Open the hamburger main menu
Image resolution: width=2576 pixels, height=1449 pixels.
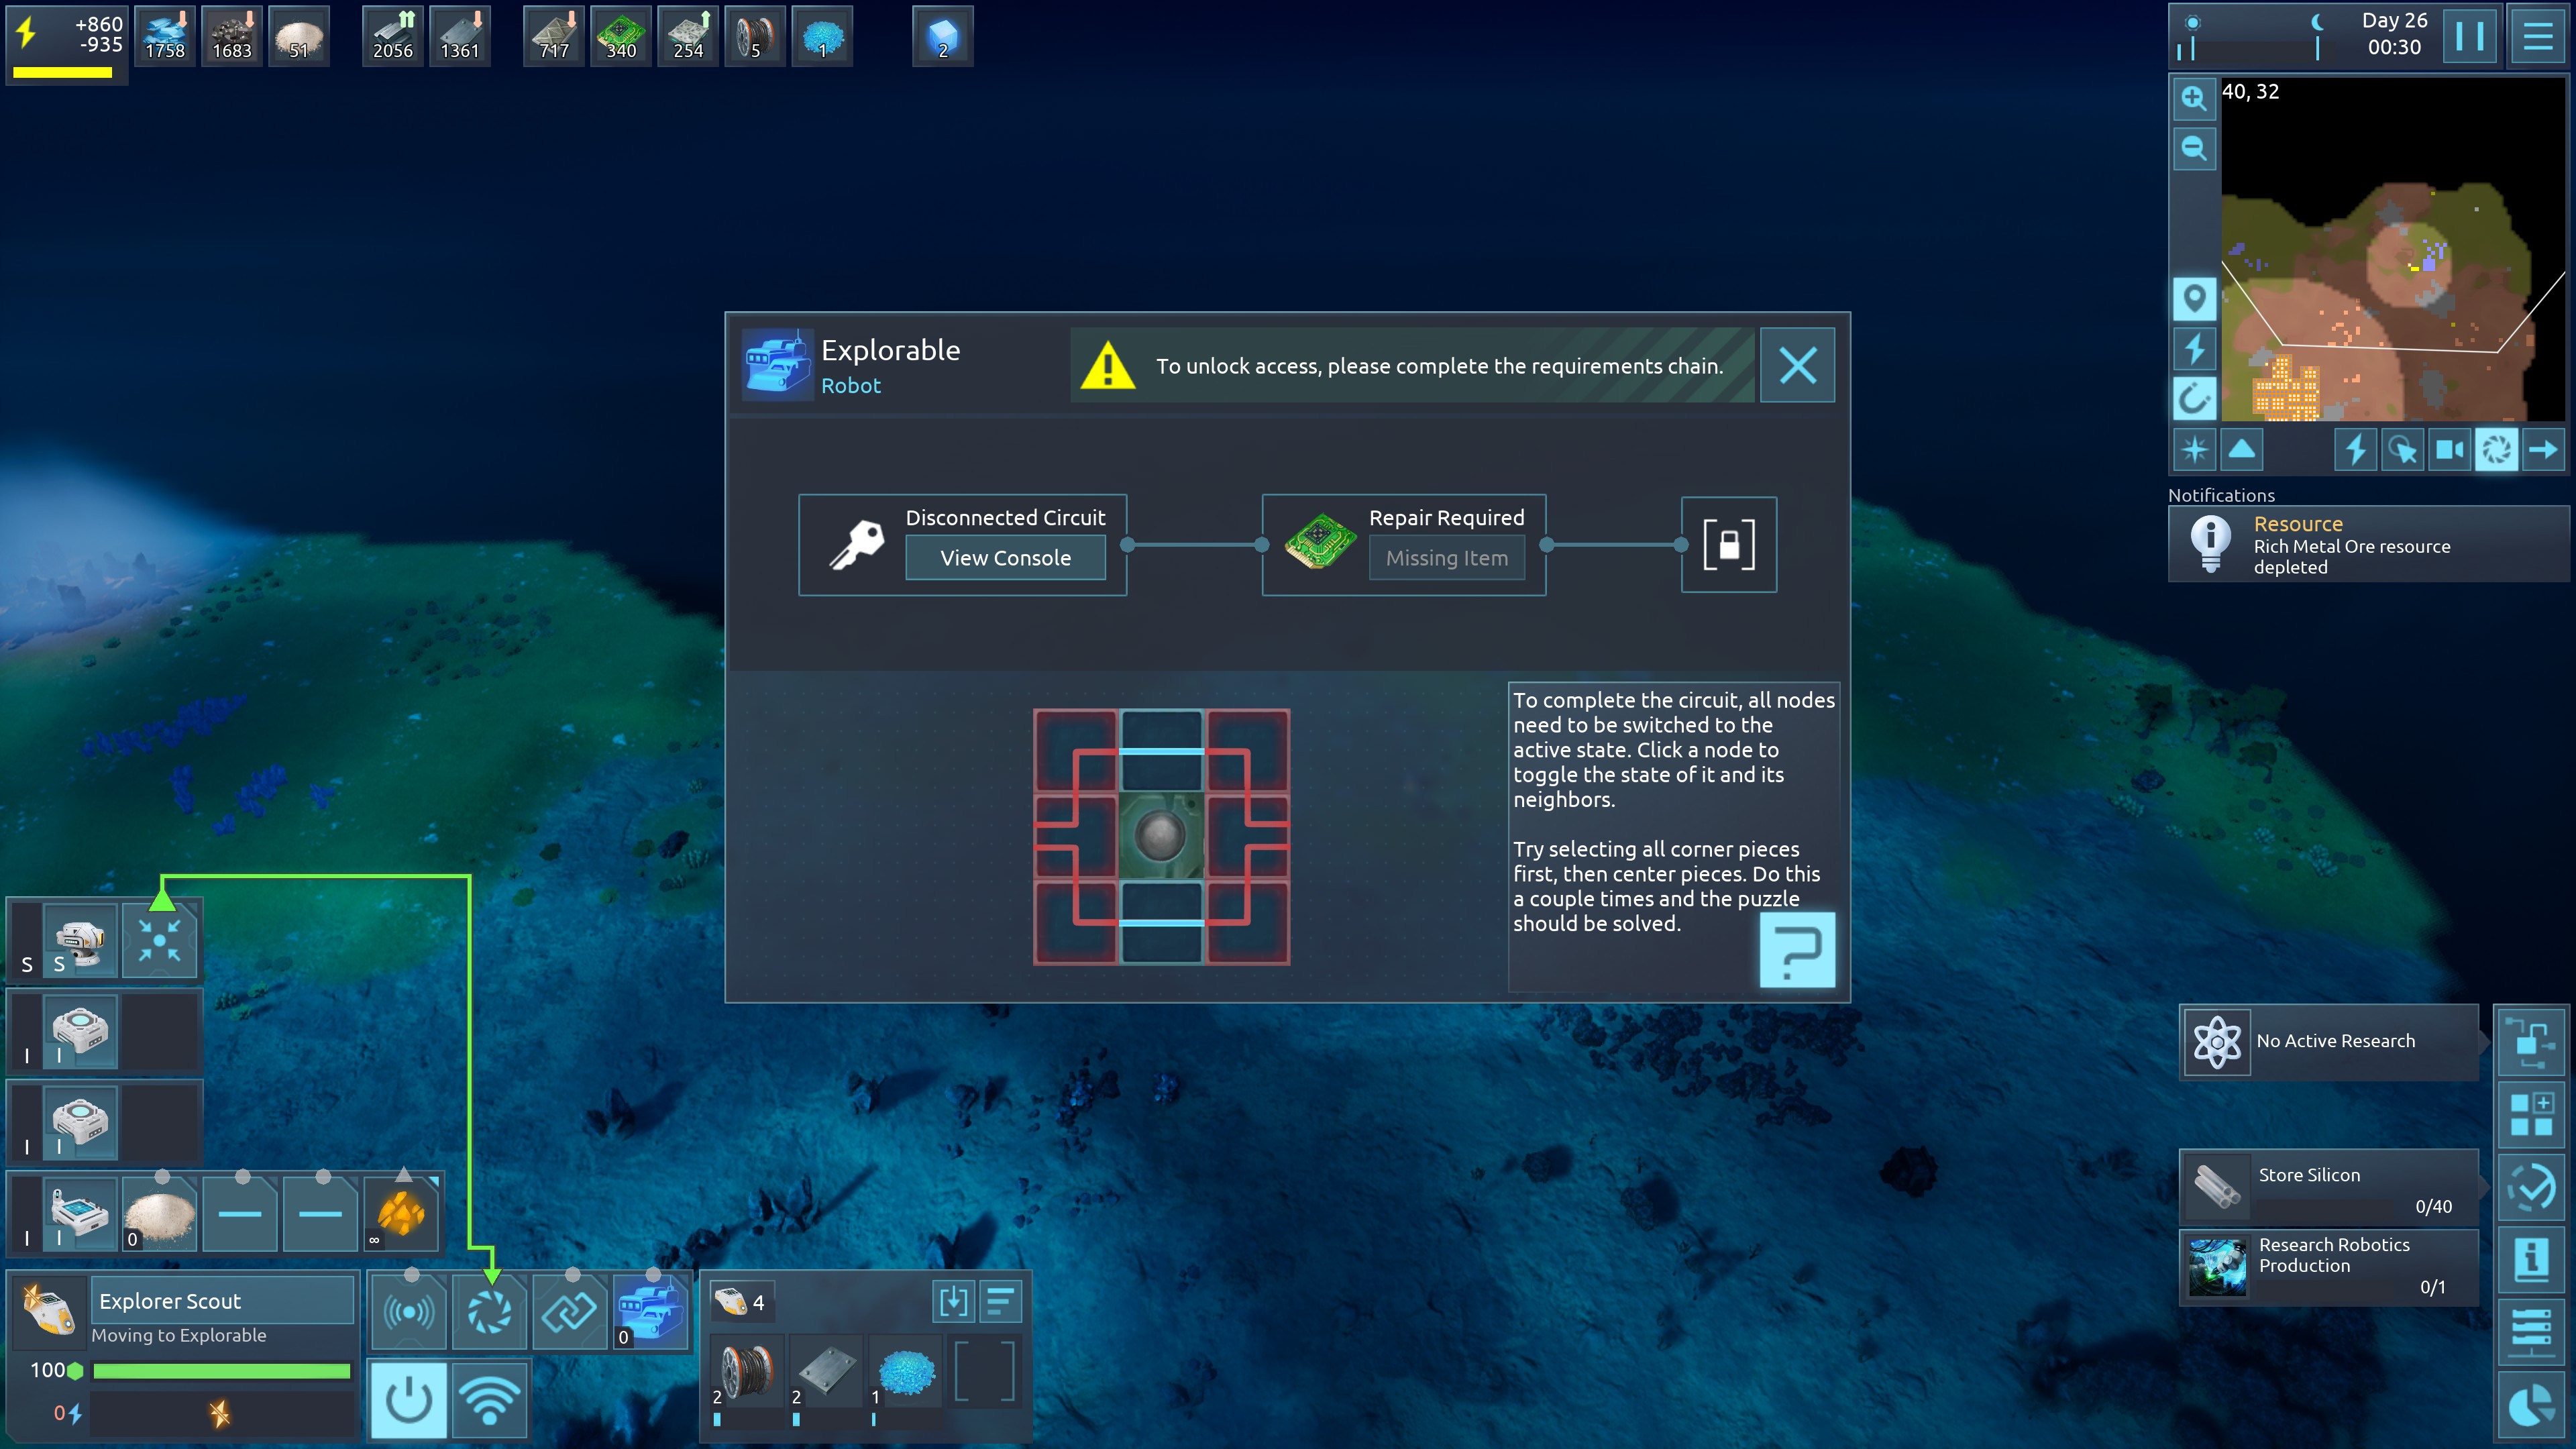point(2537,37)
